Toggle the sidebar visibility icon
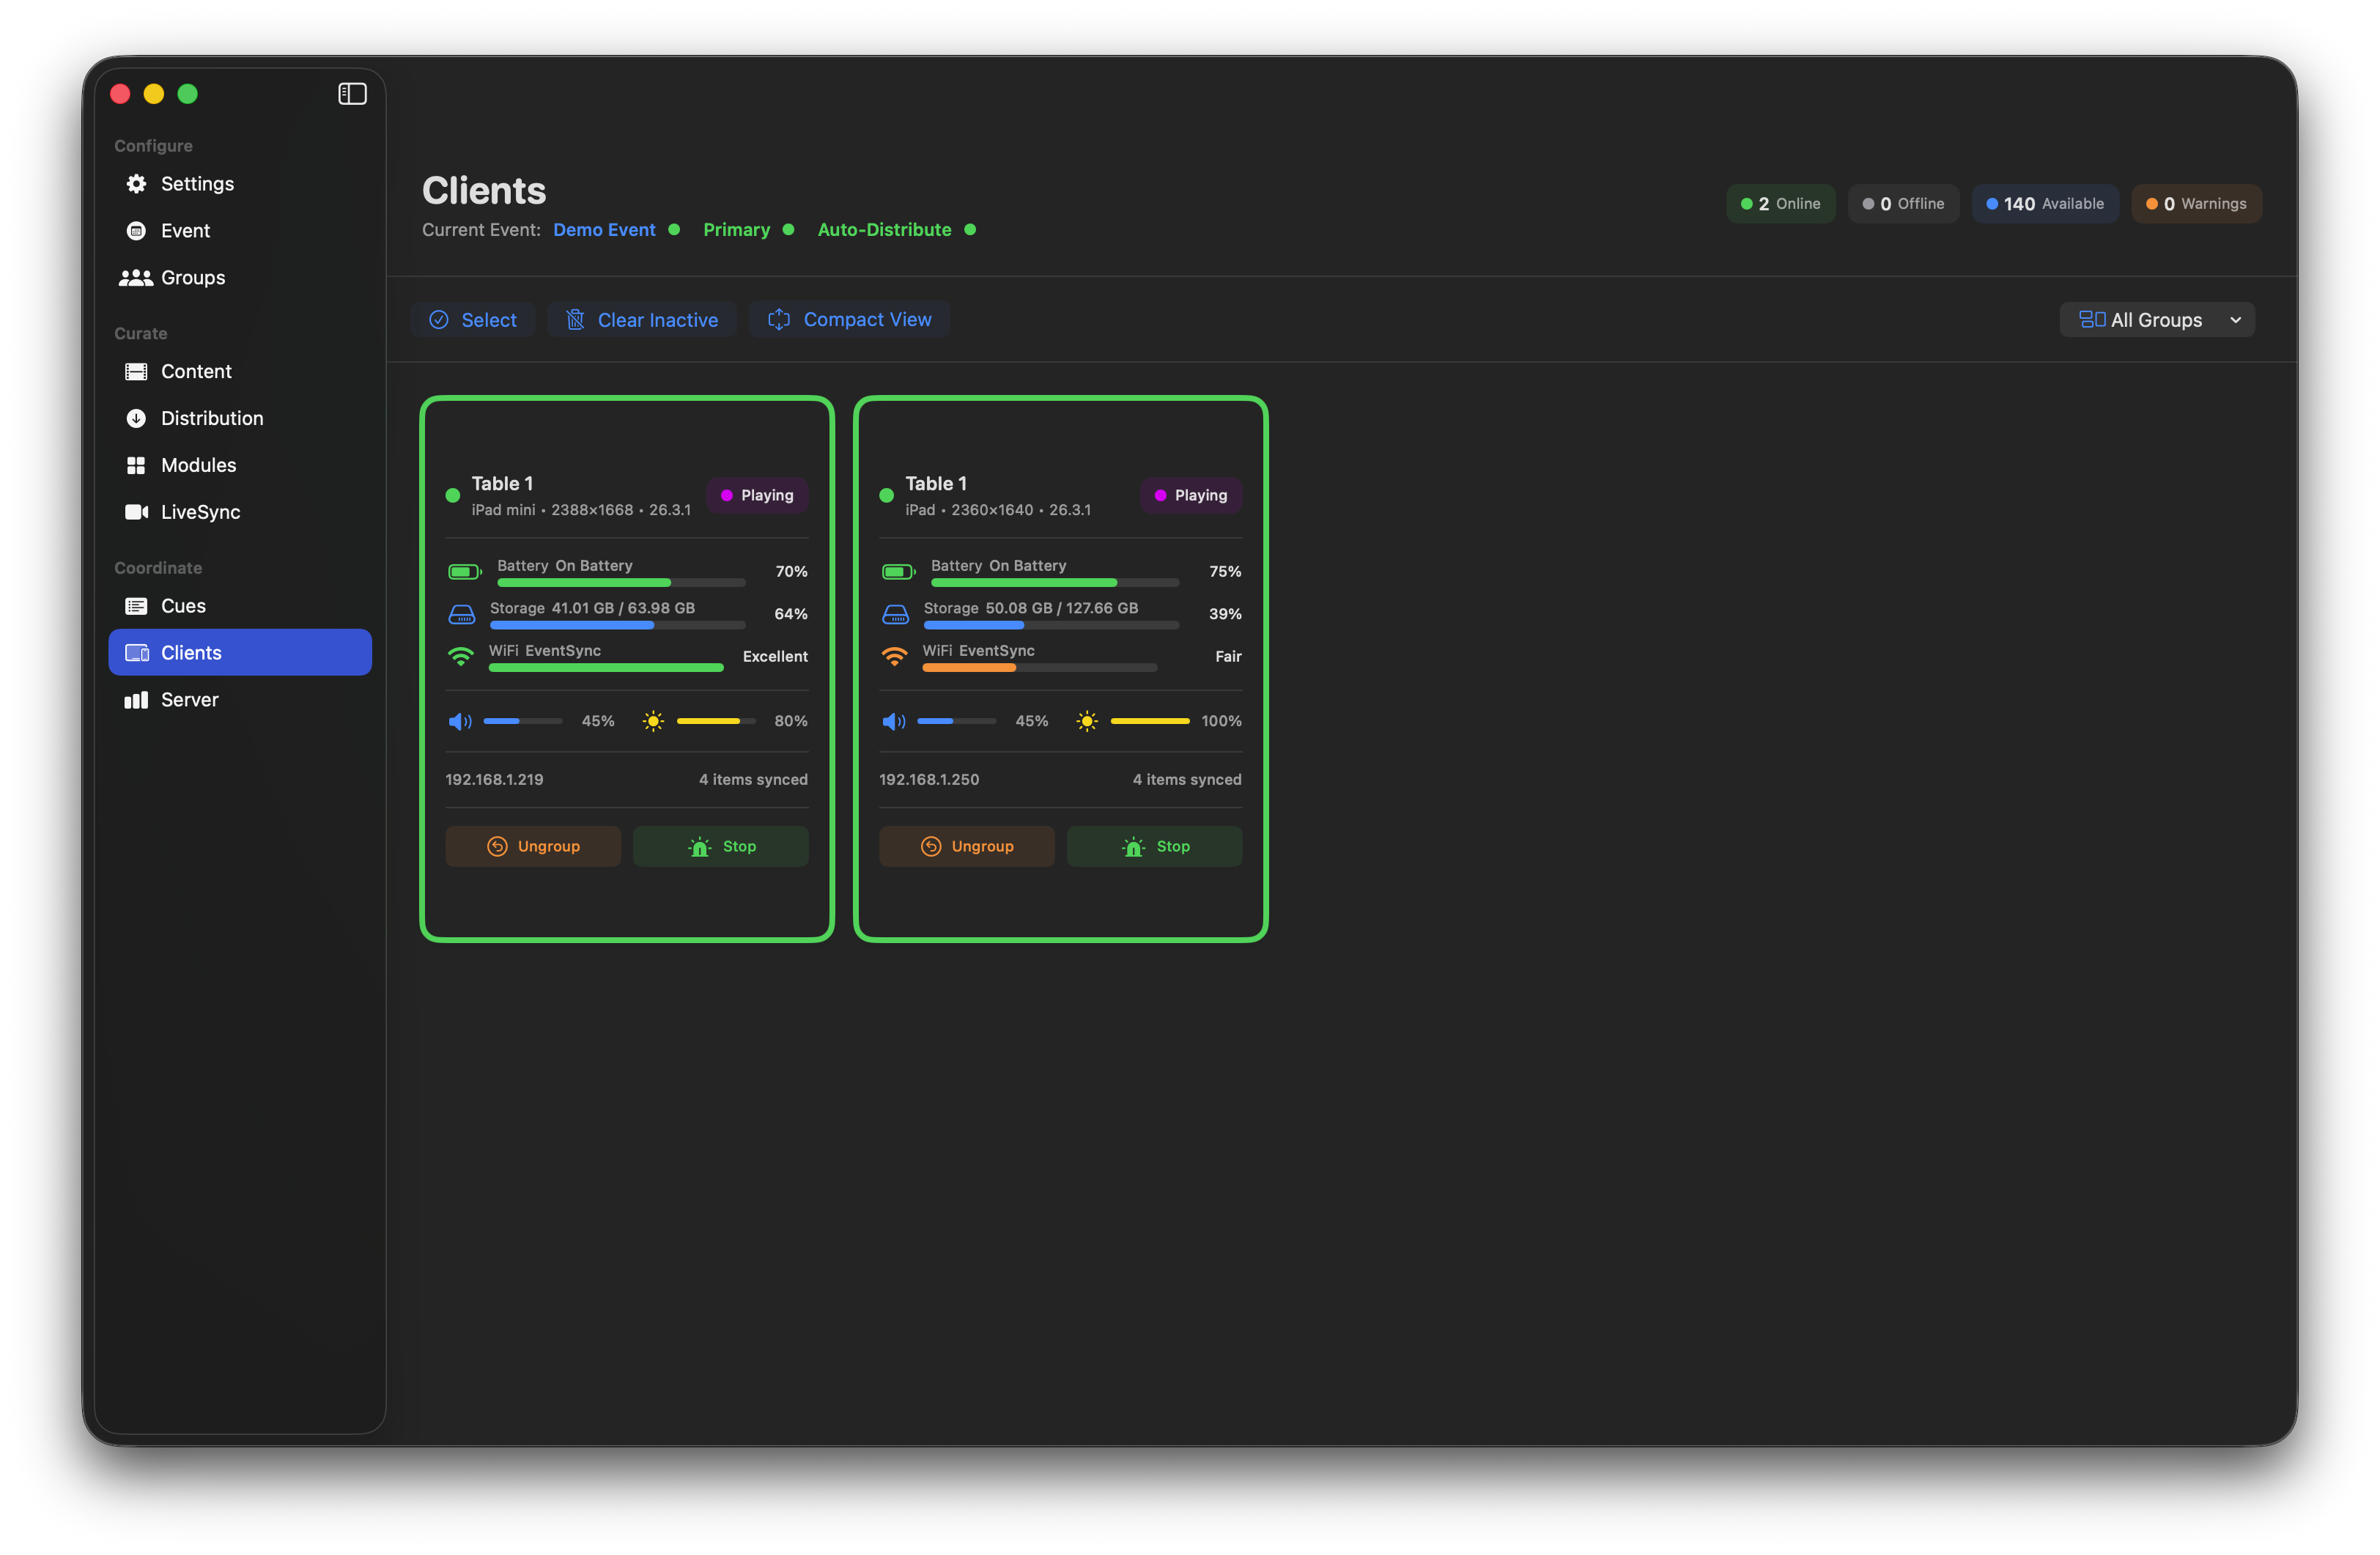 [x=352, y=94]
